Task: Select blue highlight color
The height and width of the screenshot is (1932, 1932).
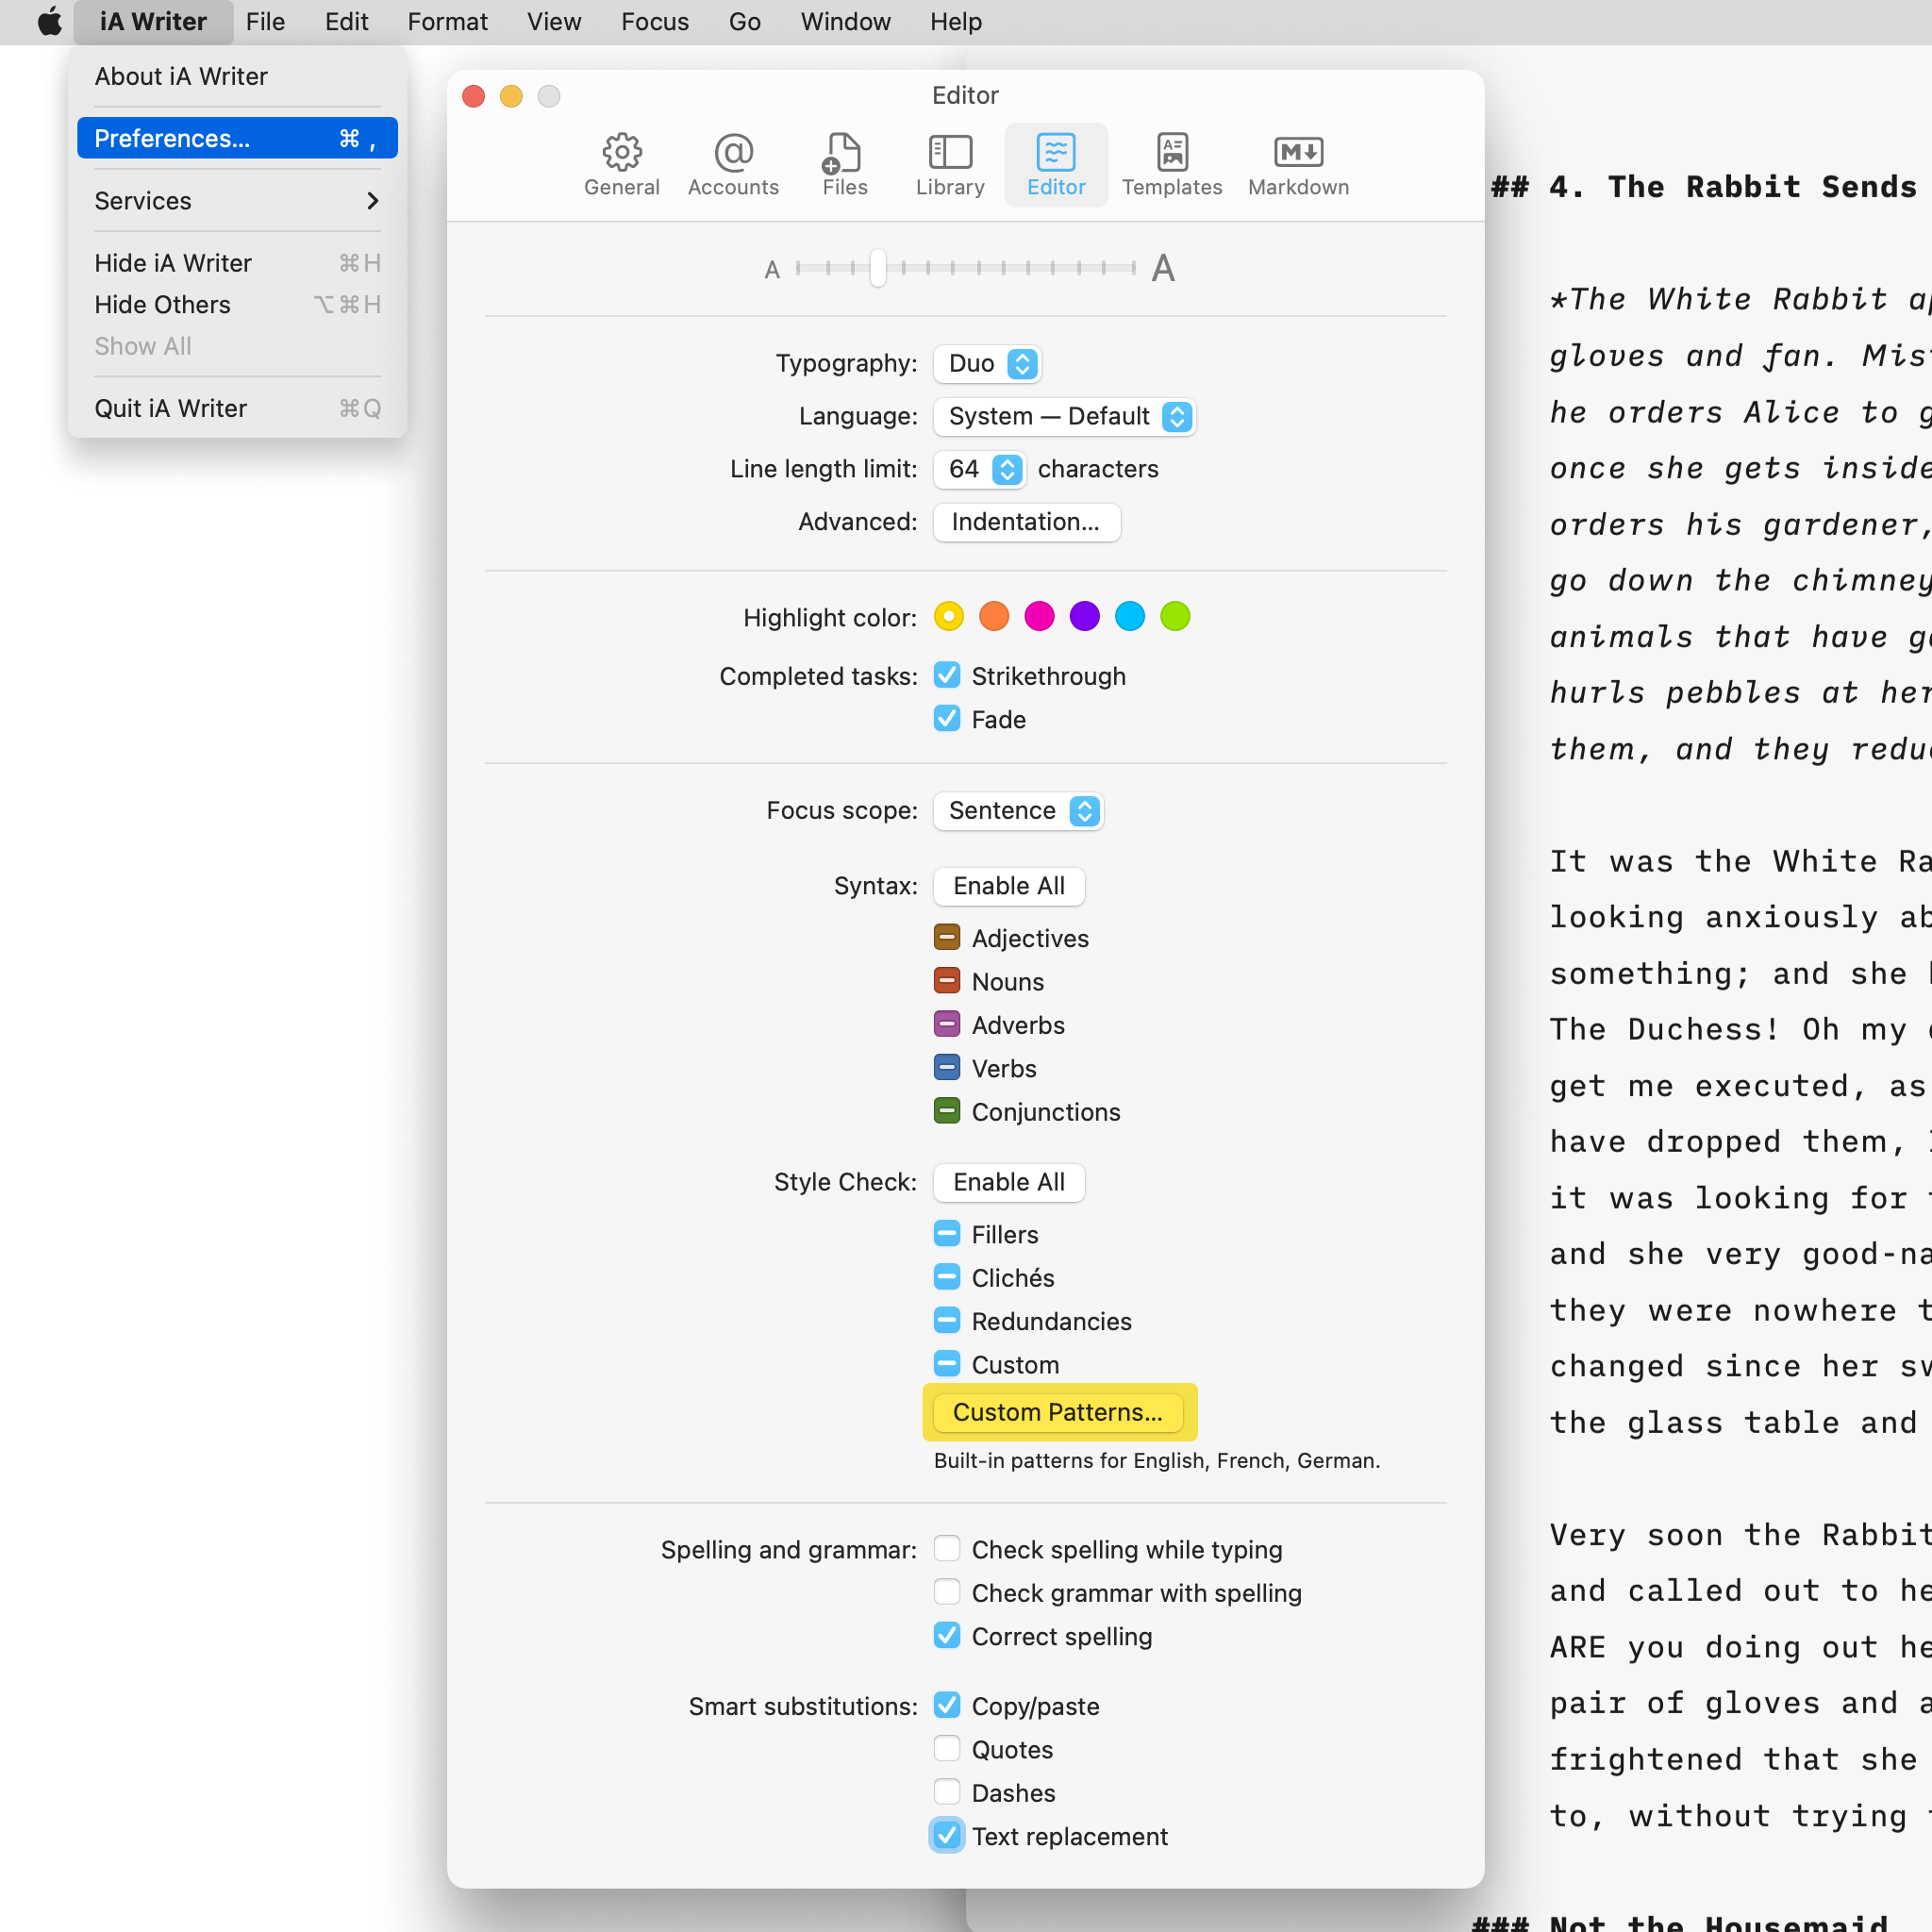Action: click(1130, 616)
